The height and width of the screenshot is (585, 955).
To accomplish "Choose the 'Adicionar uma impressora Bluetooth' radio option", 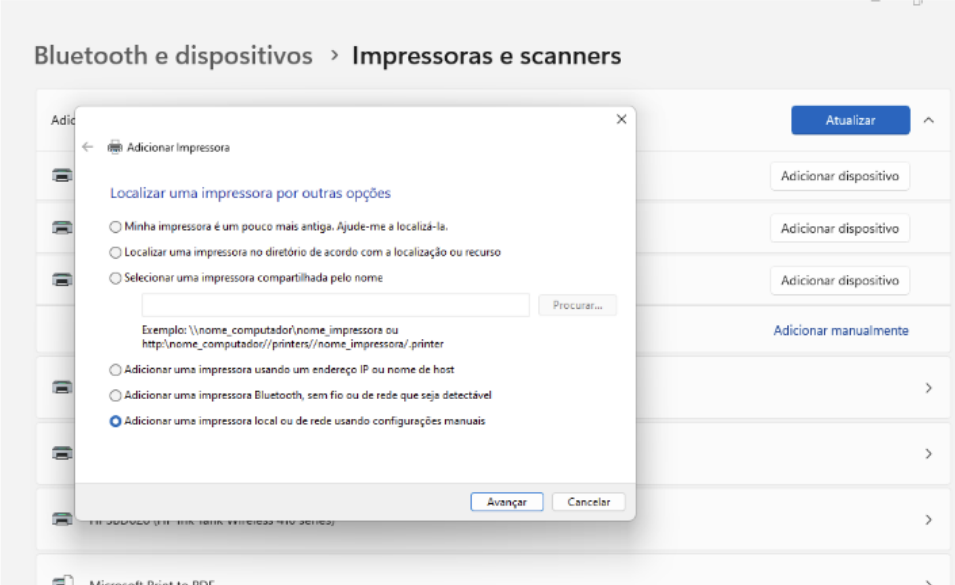I will pos(116,395).
